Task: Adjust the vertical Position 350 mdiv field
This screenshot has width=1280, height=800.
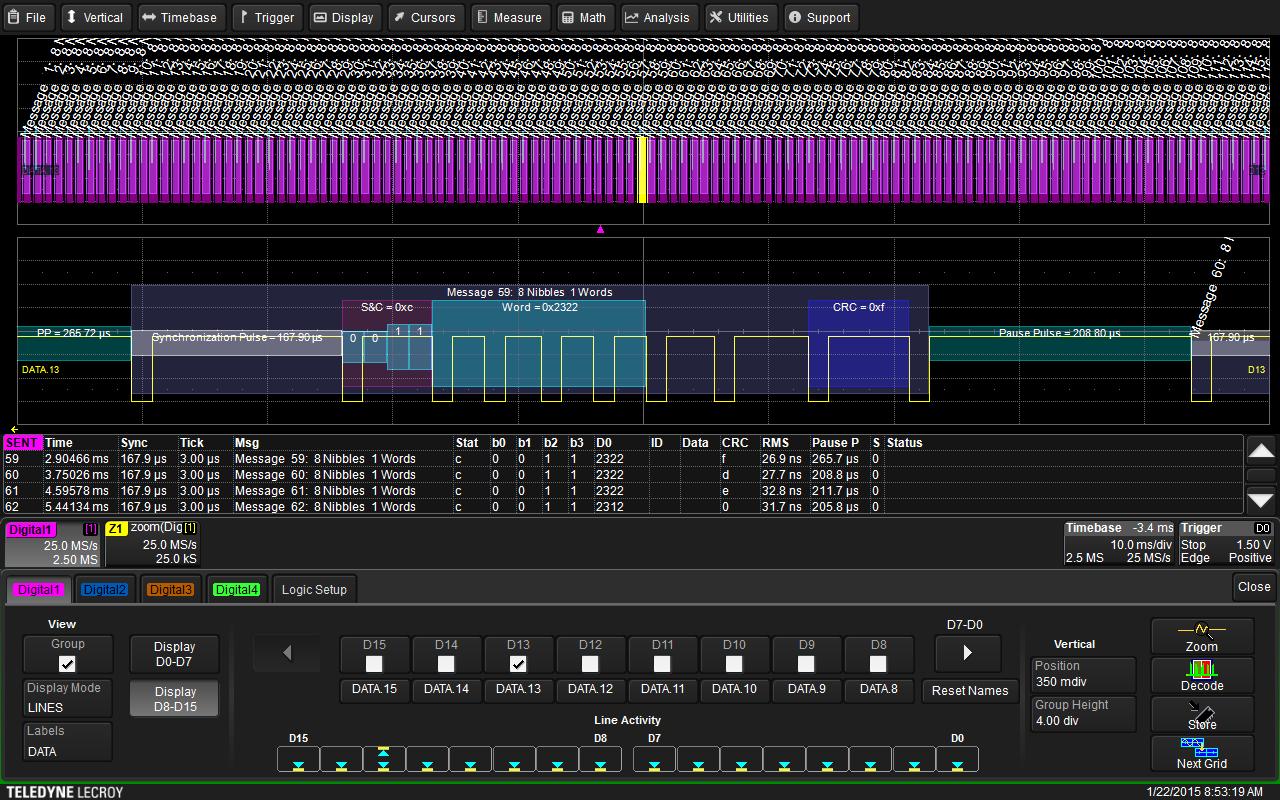Action: [x=1083, y=674]
